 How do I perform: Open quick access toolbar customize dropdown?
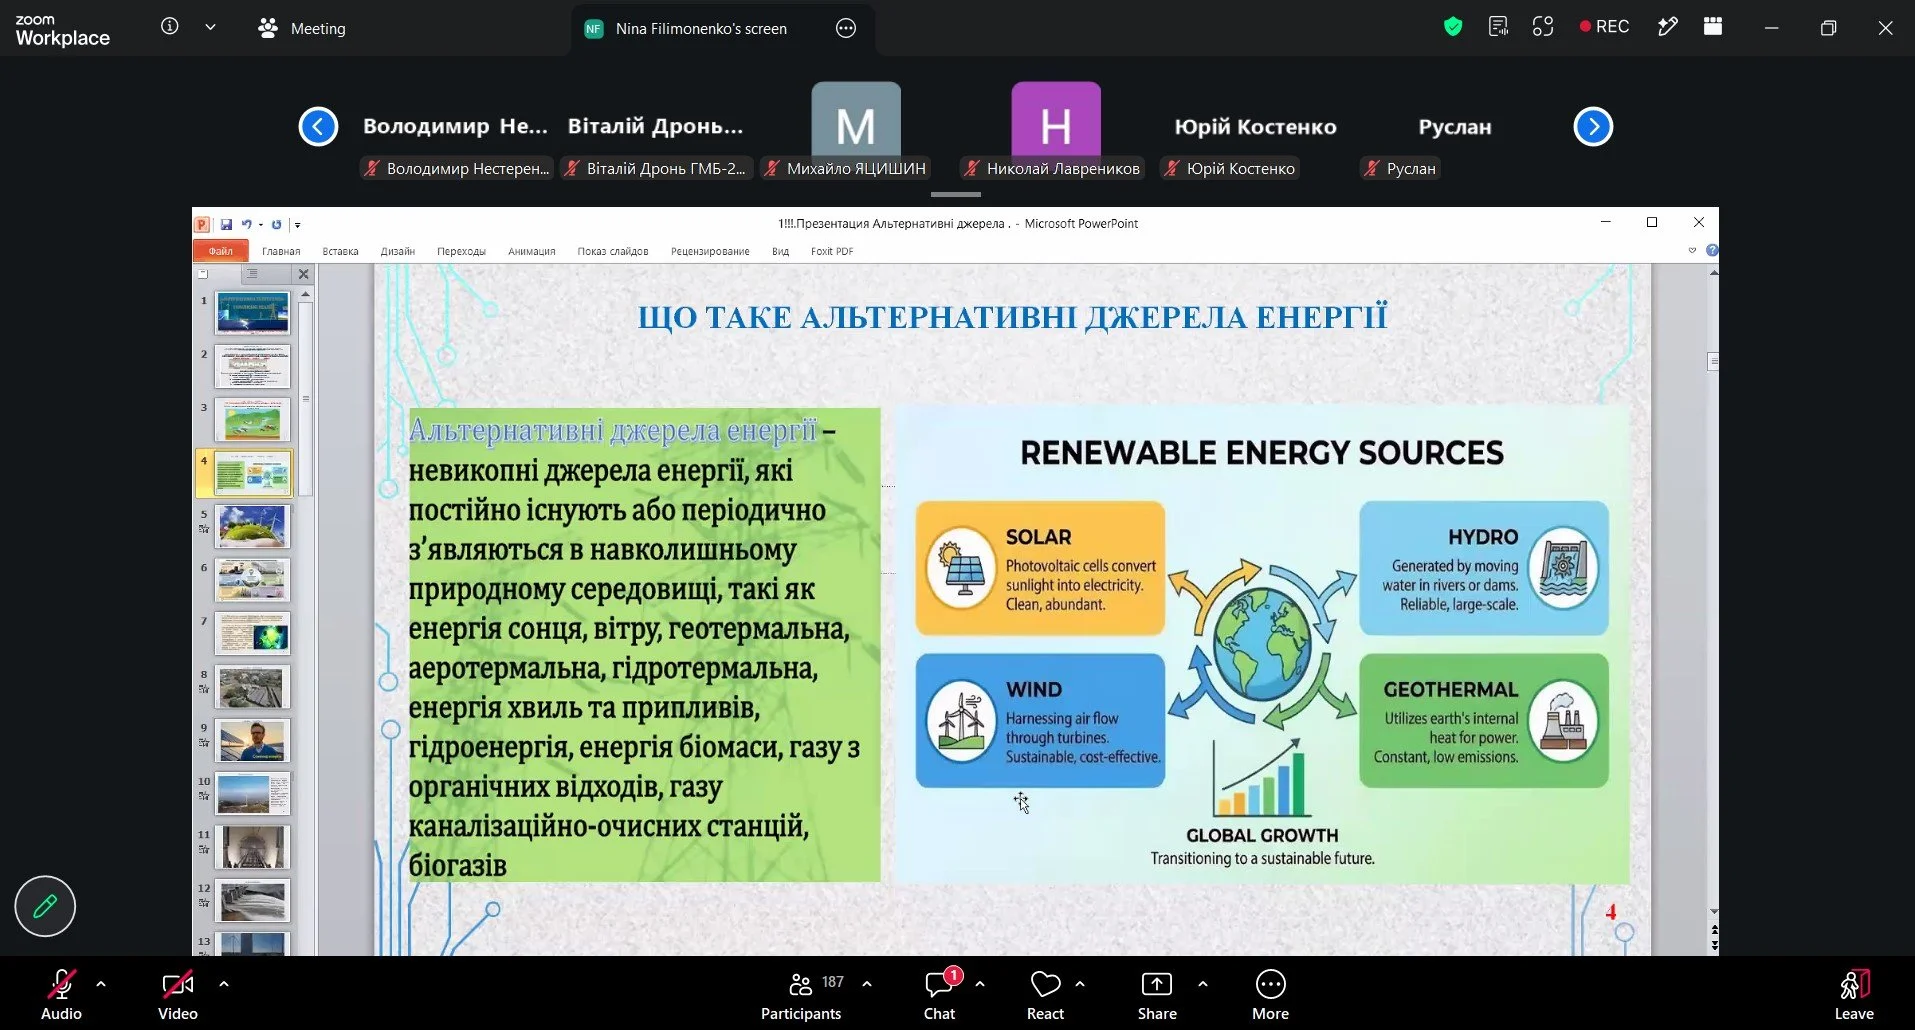coord(297,225)
